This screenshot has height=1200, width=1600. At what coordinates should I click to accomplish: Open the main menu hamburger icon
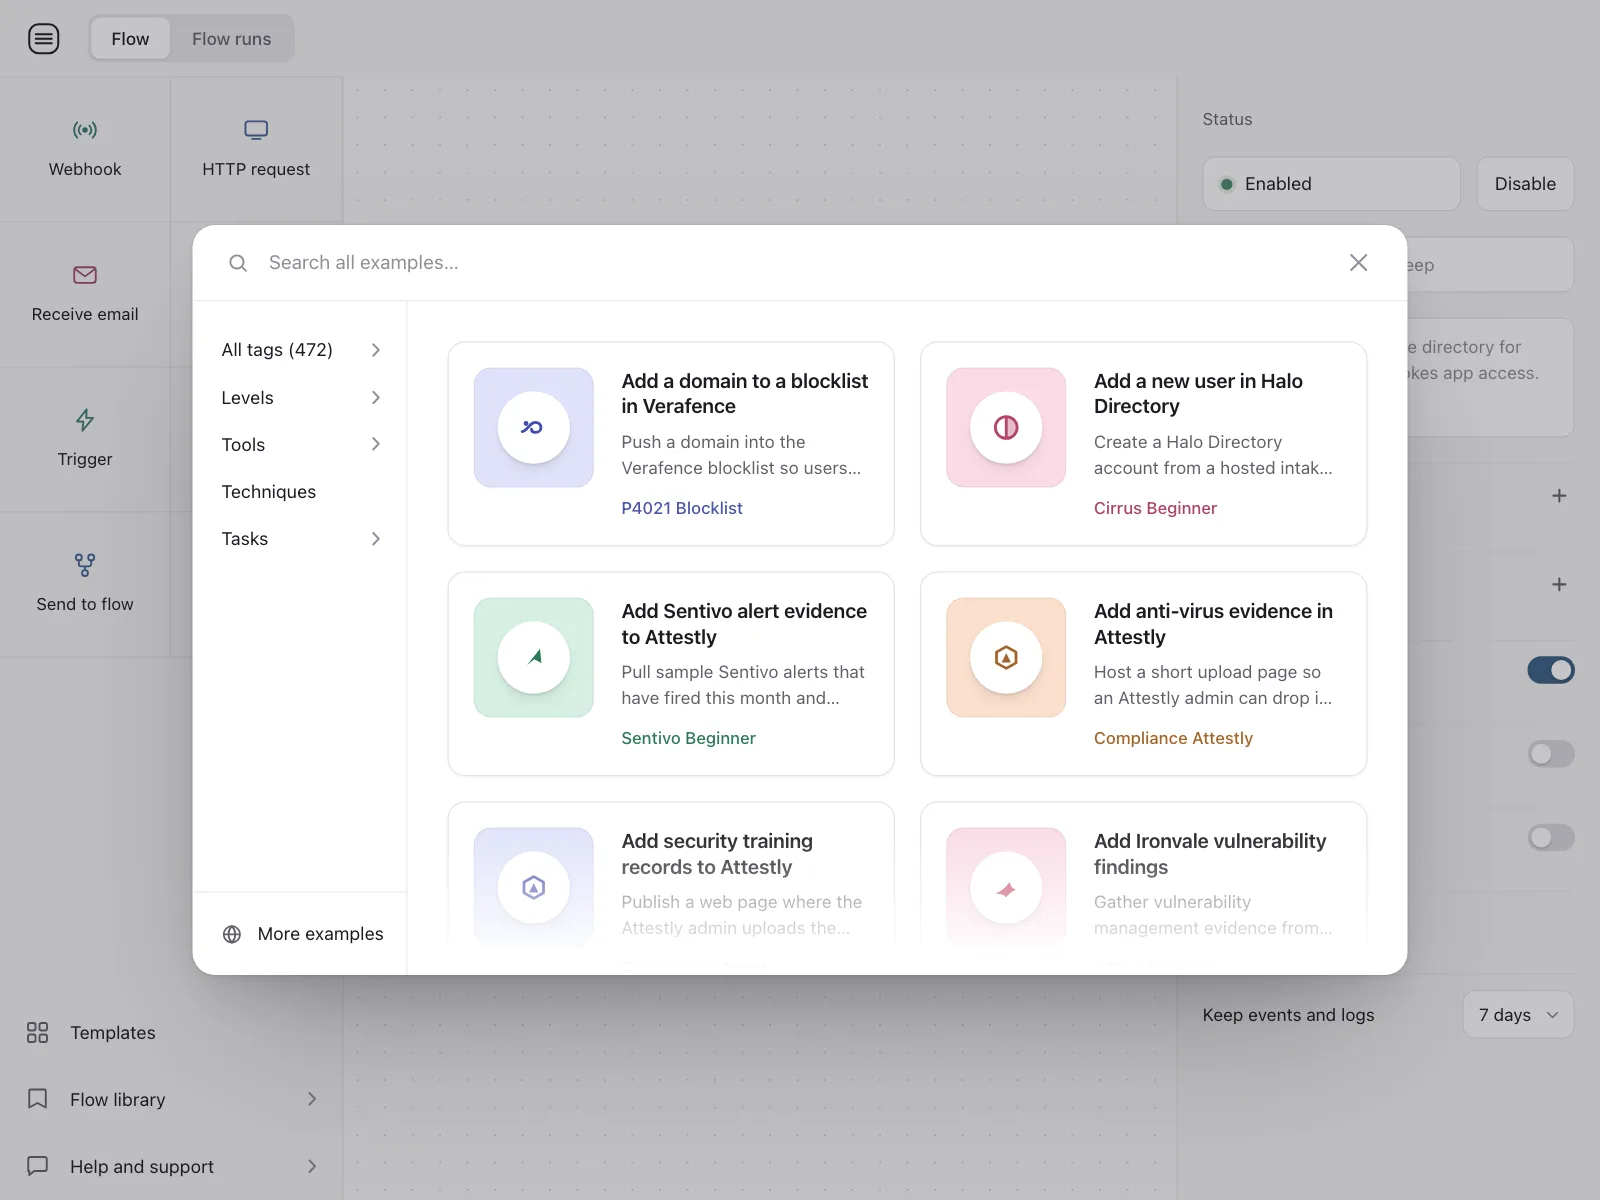point(43,39)
